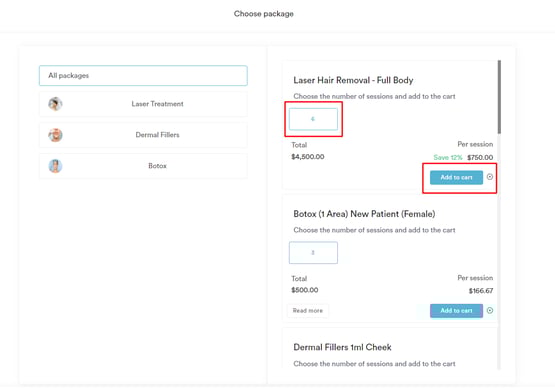
Task: Set session count for Botox New Patient
Action: (x=313, y=253)
